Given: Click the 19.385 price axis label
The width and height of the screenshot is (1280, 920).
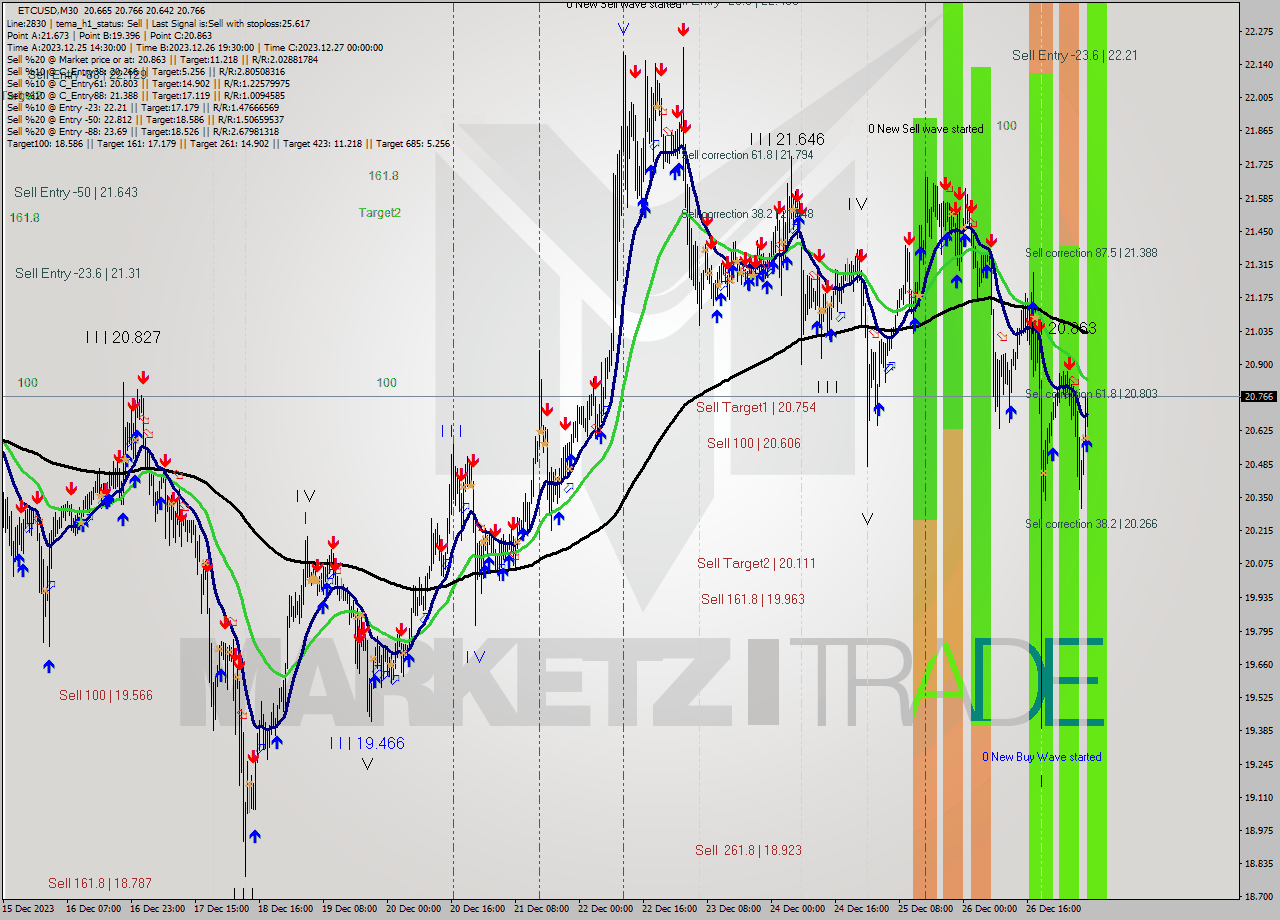Looking at the screenshot, I should [x=1259, y=730].
